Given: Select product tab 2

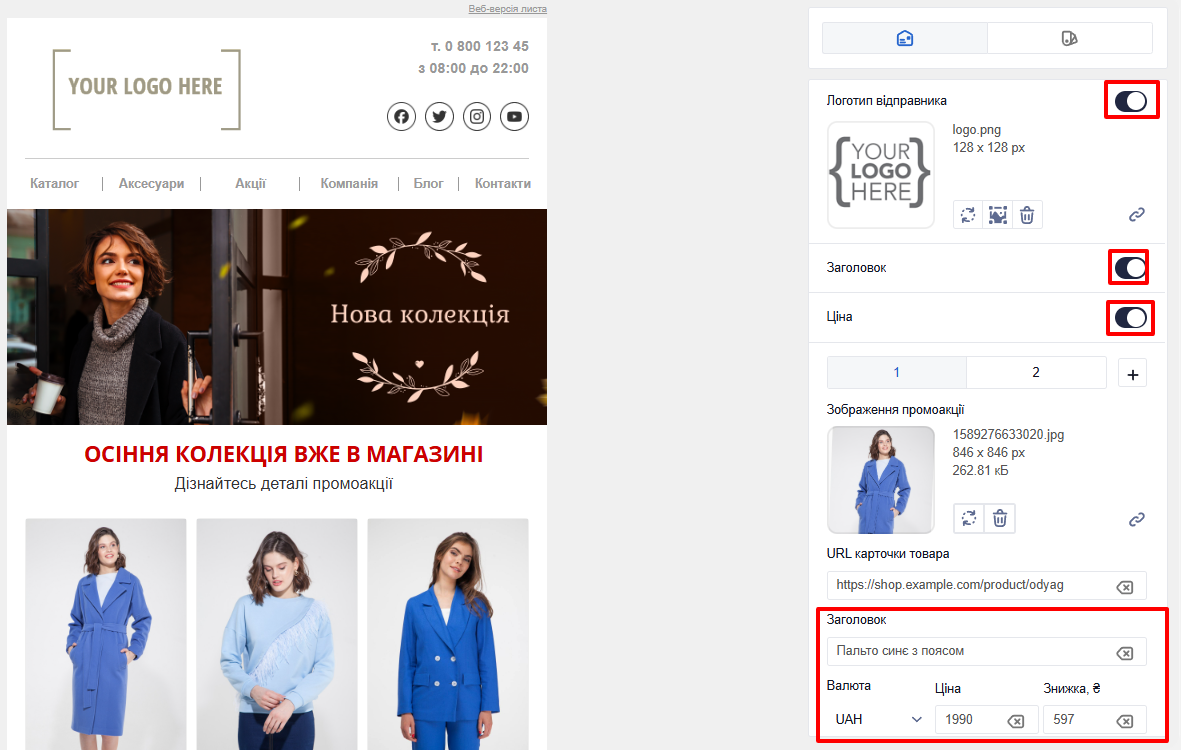Looking at the screenshot, I should [x=1036, y=372].
